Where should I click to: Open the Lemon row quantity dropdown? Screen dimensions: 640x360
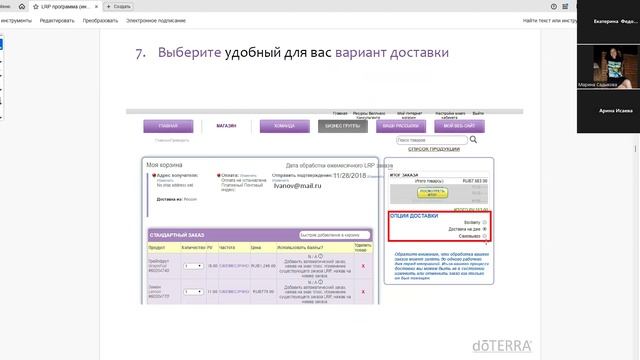pyautogui.click(x=193, y=292)
